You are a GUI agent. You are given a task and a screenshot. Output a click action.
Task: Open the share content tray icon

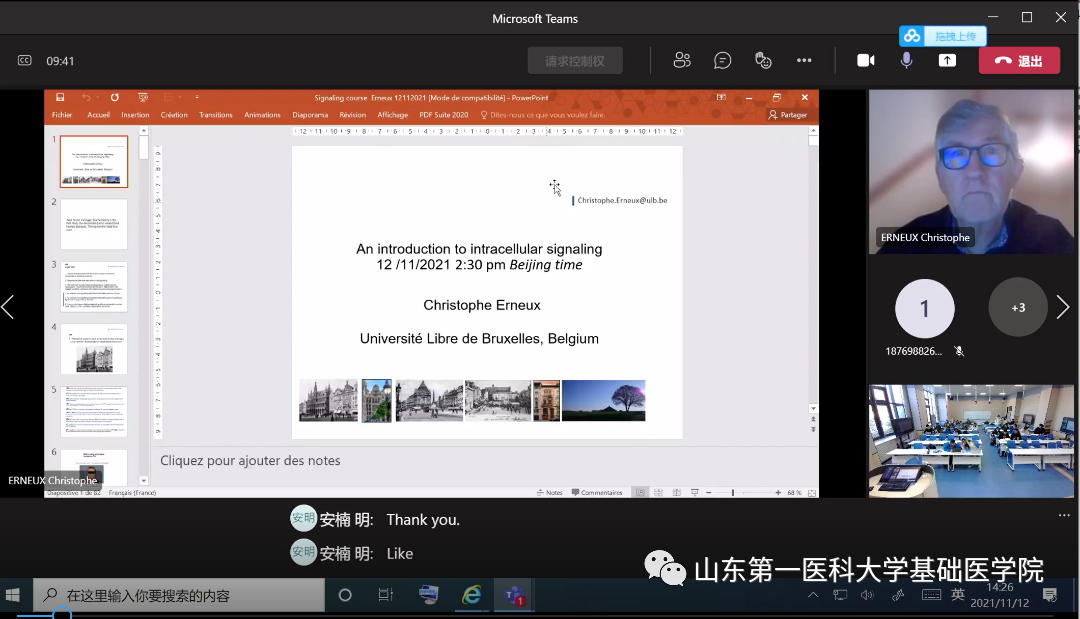tap(947, 60)
